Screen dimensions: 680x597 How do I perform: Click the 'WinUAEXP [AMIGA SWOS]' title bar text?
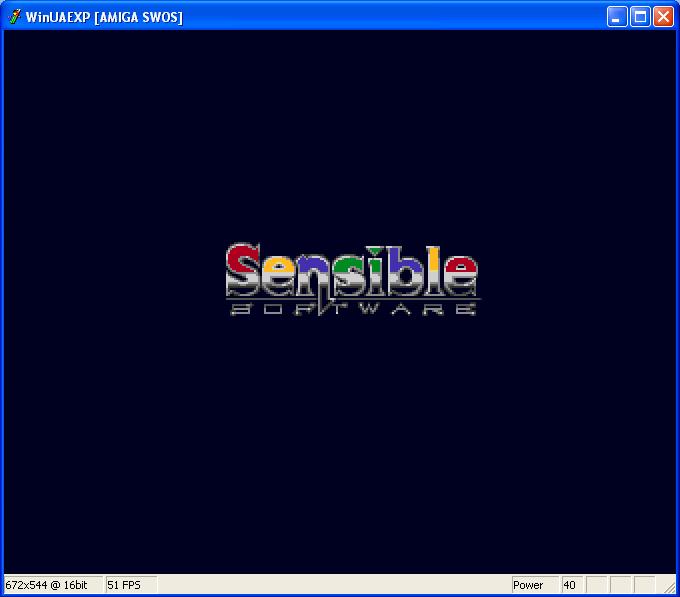click(x=104, y=17)
